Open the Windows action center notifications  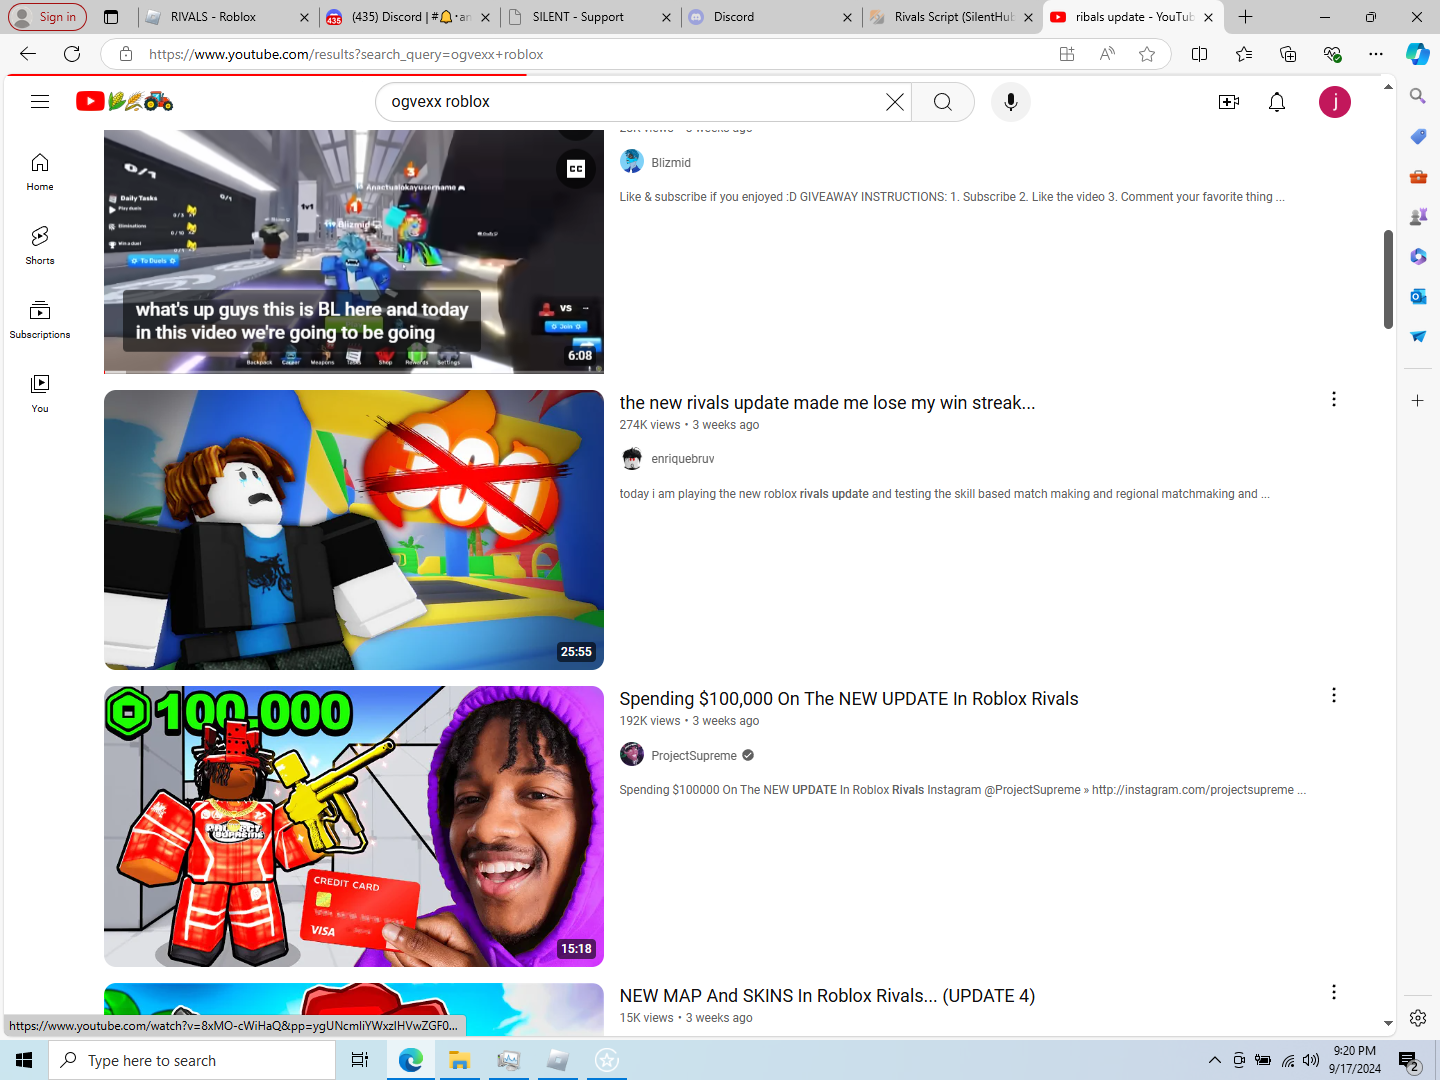pyautogui.click(x=1409, y=1061)
